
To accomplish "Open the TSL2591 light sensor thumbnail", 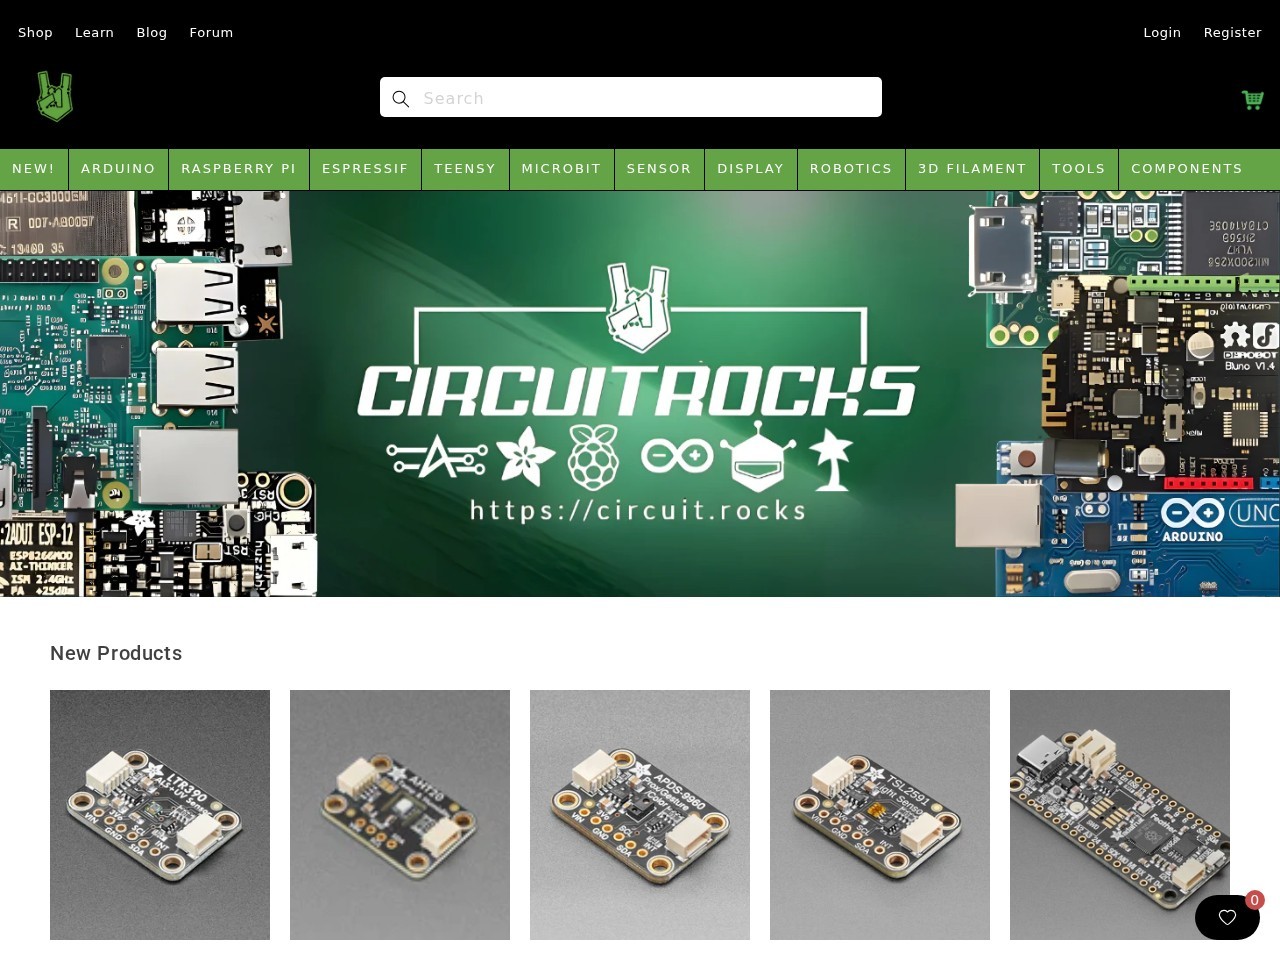I will 880,814.
